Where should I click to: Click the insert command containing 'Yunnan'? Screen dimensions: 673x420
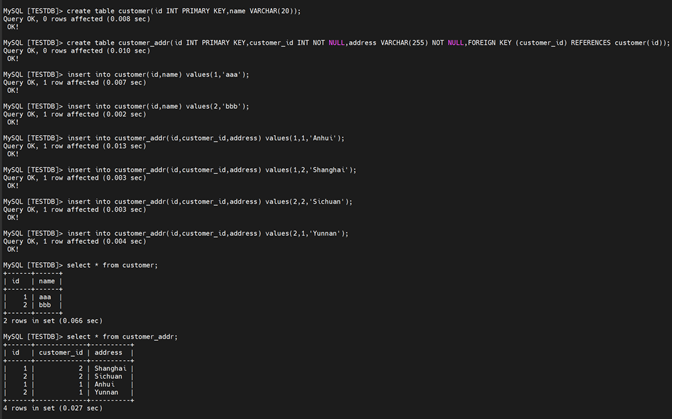tap(207, 233)
